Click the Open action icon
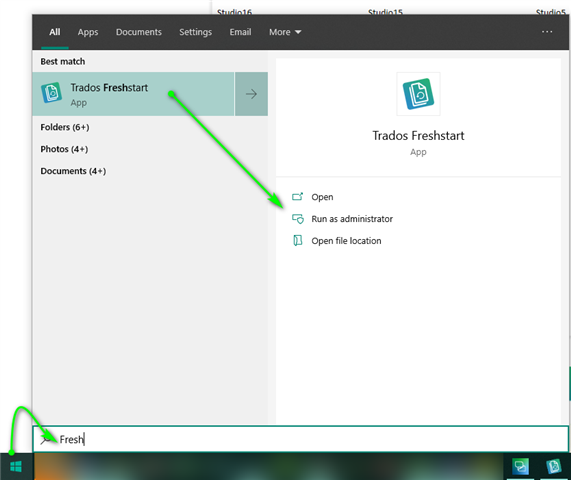 (x=298, y=197)
